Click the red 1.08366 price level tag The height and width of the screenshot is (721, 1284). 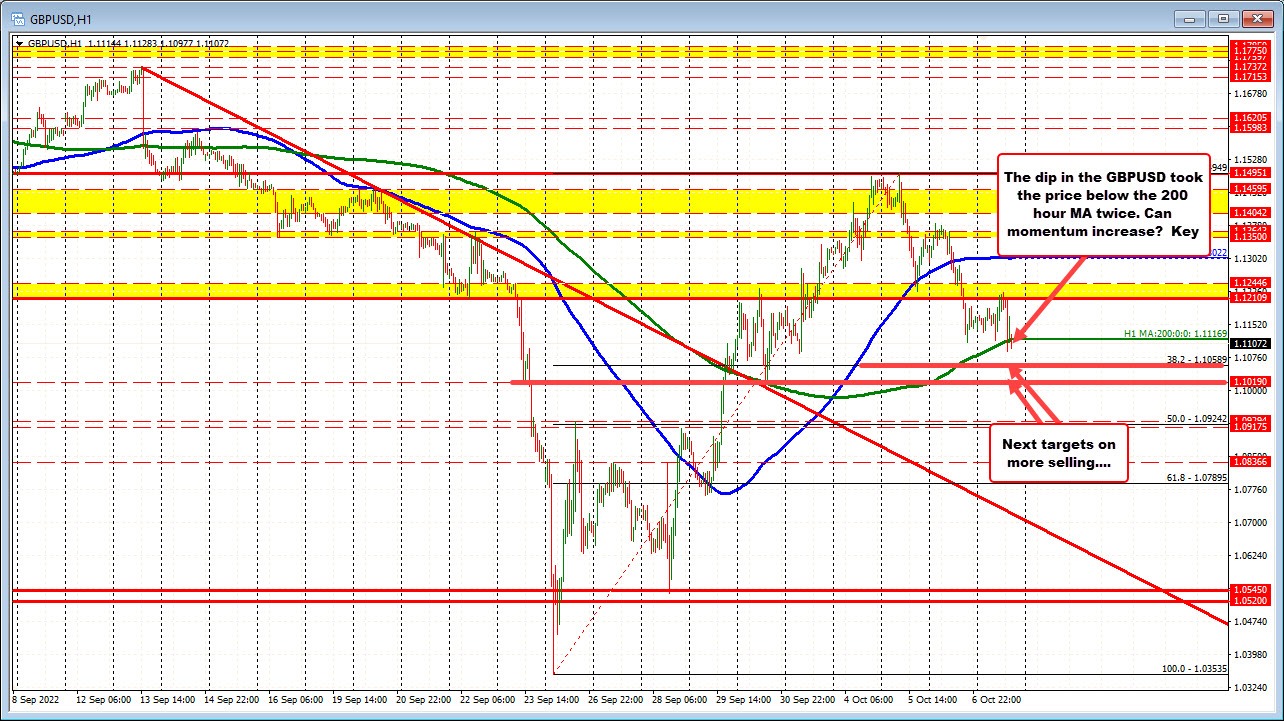pos(1250,462)
